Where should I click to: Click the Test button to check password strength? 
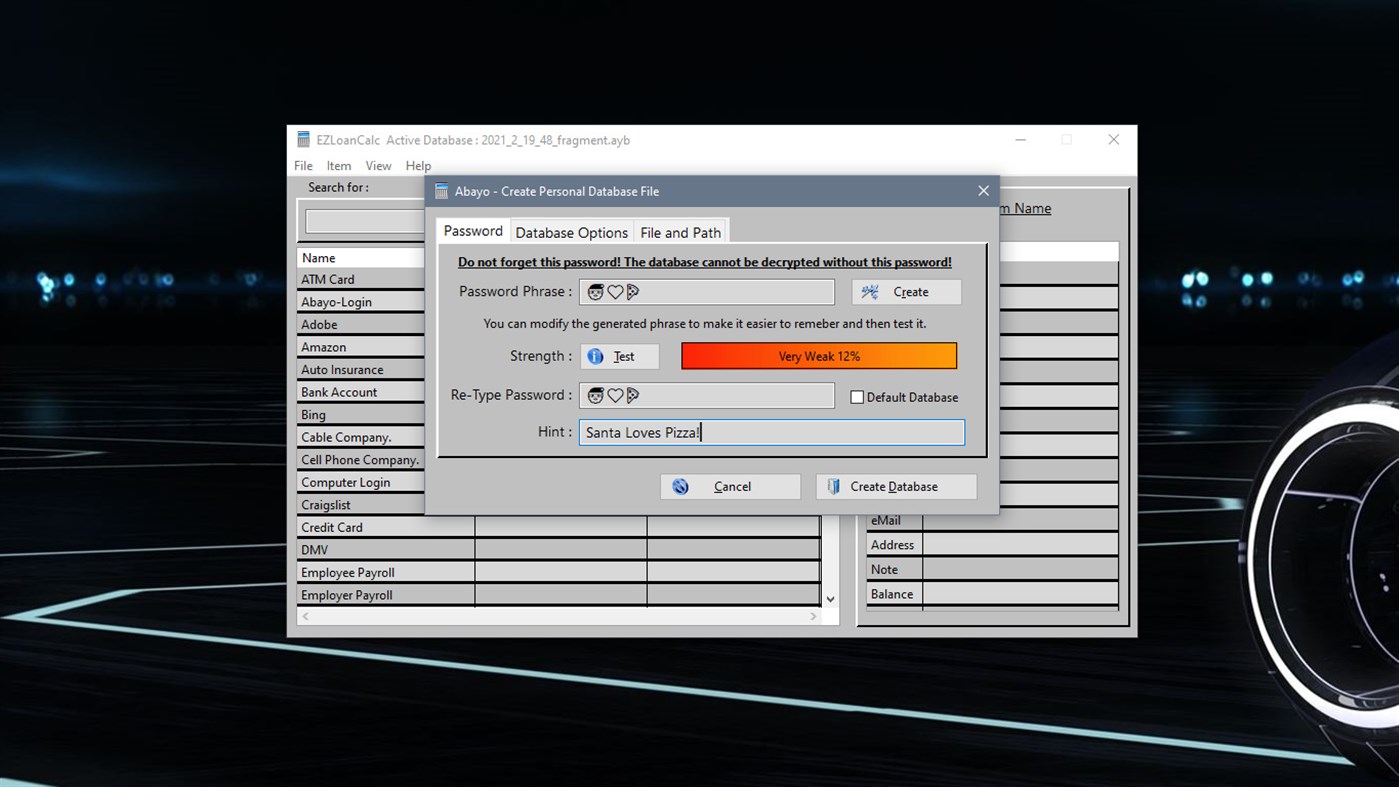[619, 356]
